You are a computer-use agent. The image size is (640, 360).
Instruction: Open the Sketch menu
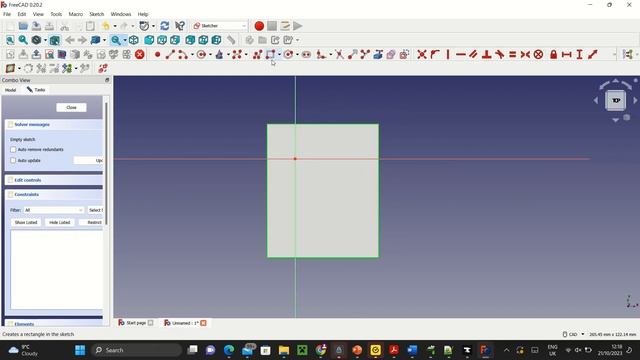[97, 14]
